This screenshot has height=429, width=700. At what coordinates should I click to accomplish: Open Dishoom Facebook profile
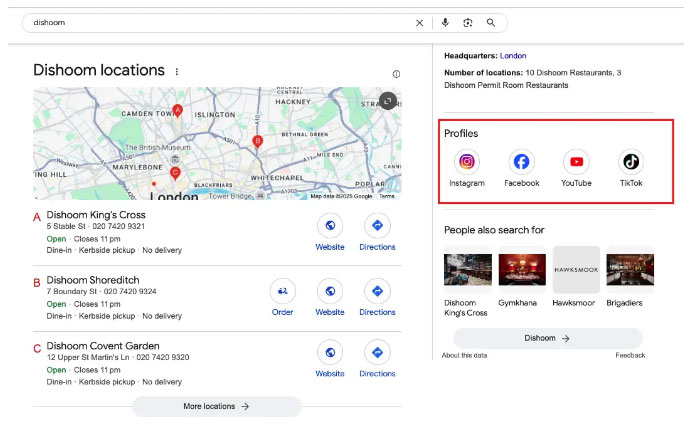coord(521,162)
